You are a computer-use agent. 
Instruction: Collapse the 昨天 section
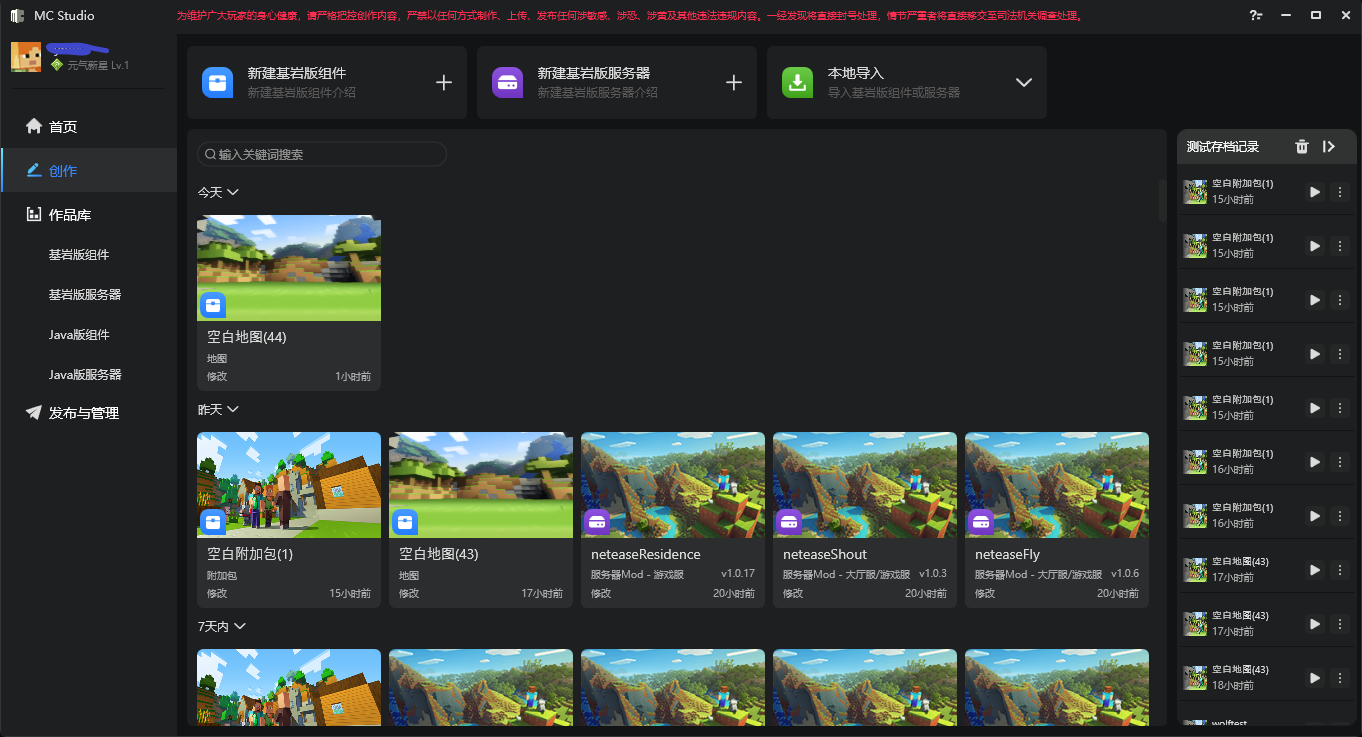(x=233, y=409)
